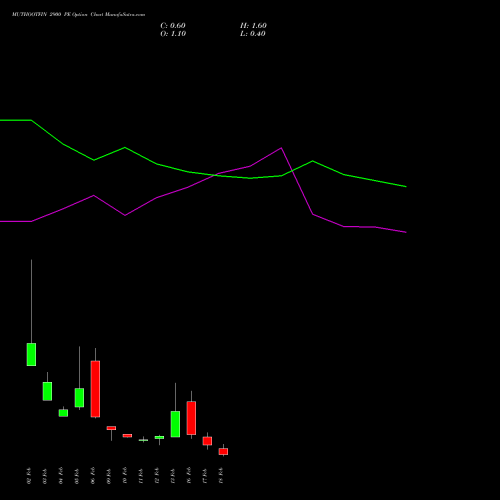Select the green candle for 02 Feb

[31, 354]
